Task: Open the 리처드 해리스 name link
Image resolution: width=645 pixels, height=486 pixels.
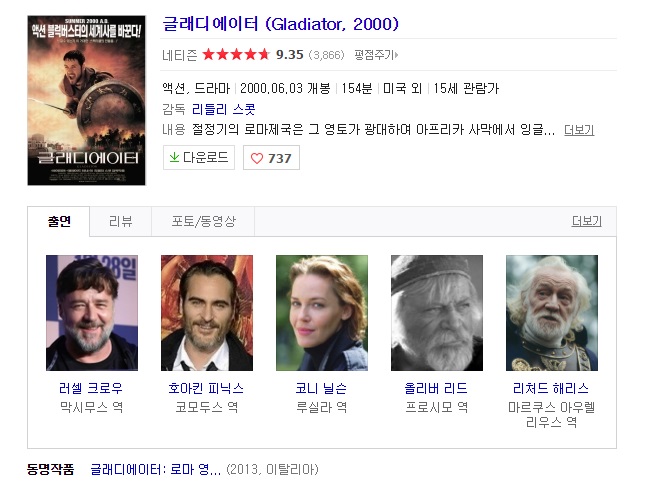Action: click(x=551, y=388)
